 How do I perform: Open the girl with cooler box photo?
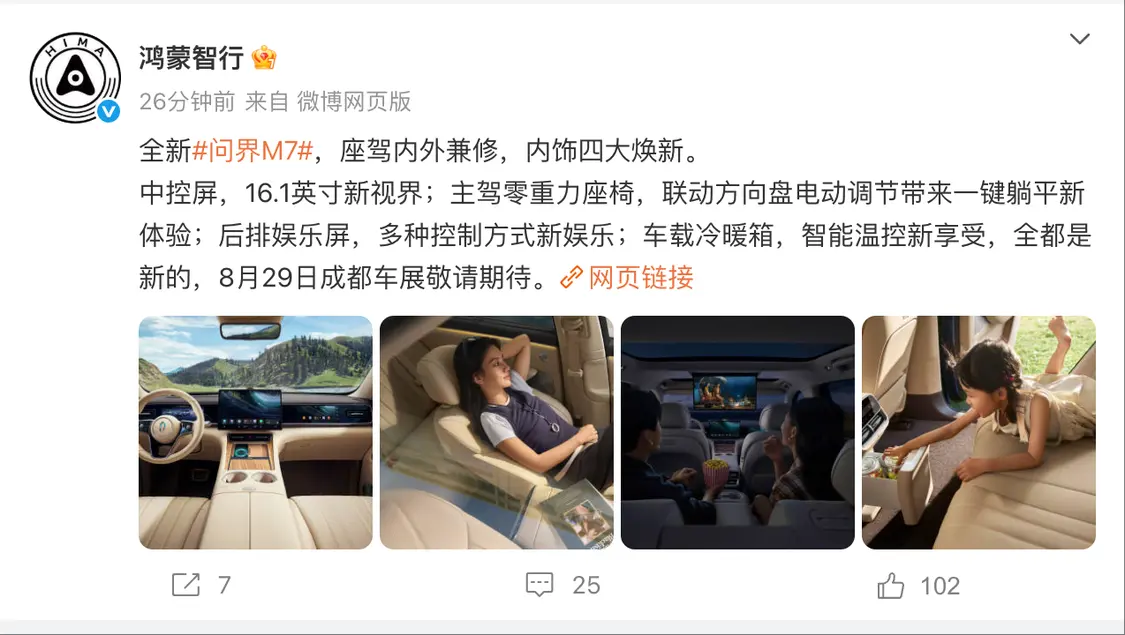click(979, 433)
